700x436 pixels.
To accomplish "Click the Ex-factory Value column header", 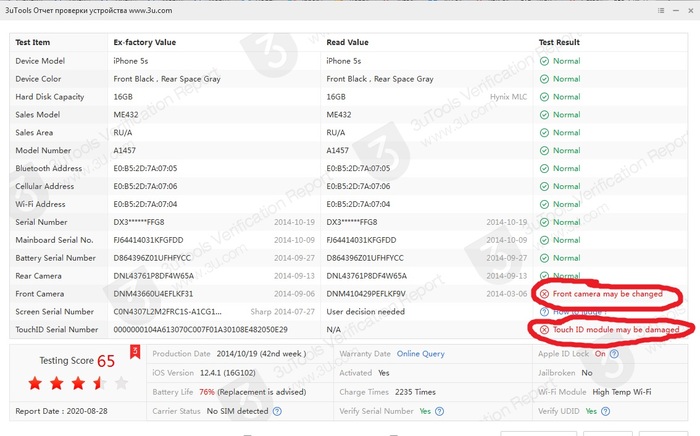I will coord(145,43).
